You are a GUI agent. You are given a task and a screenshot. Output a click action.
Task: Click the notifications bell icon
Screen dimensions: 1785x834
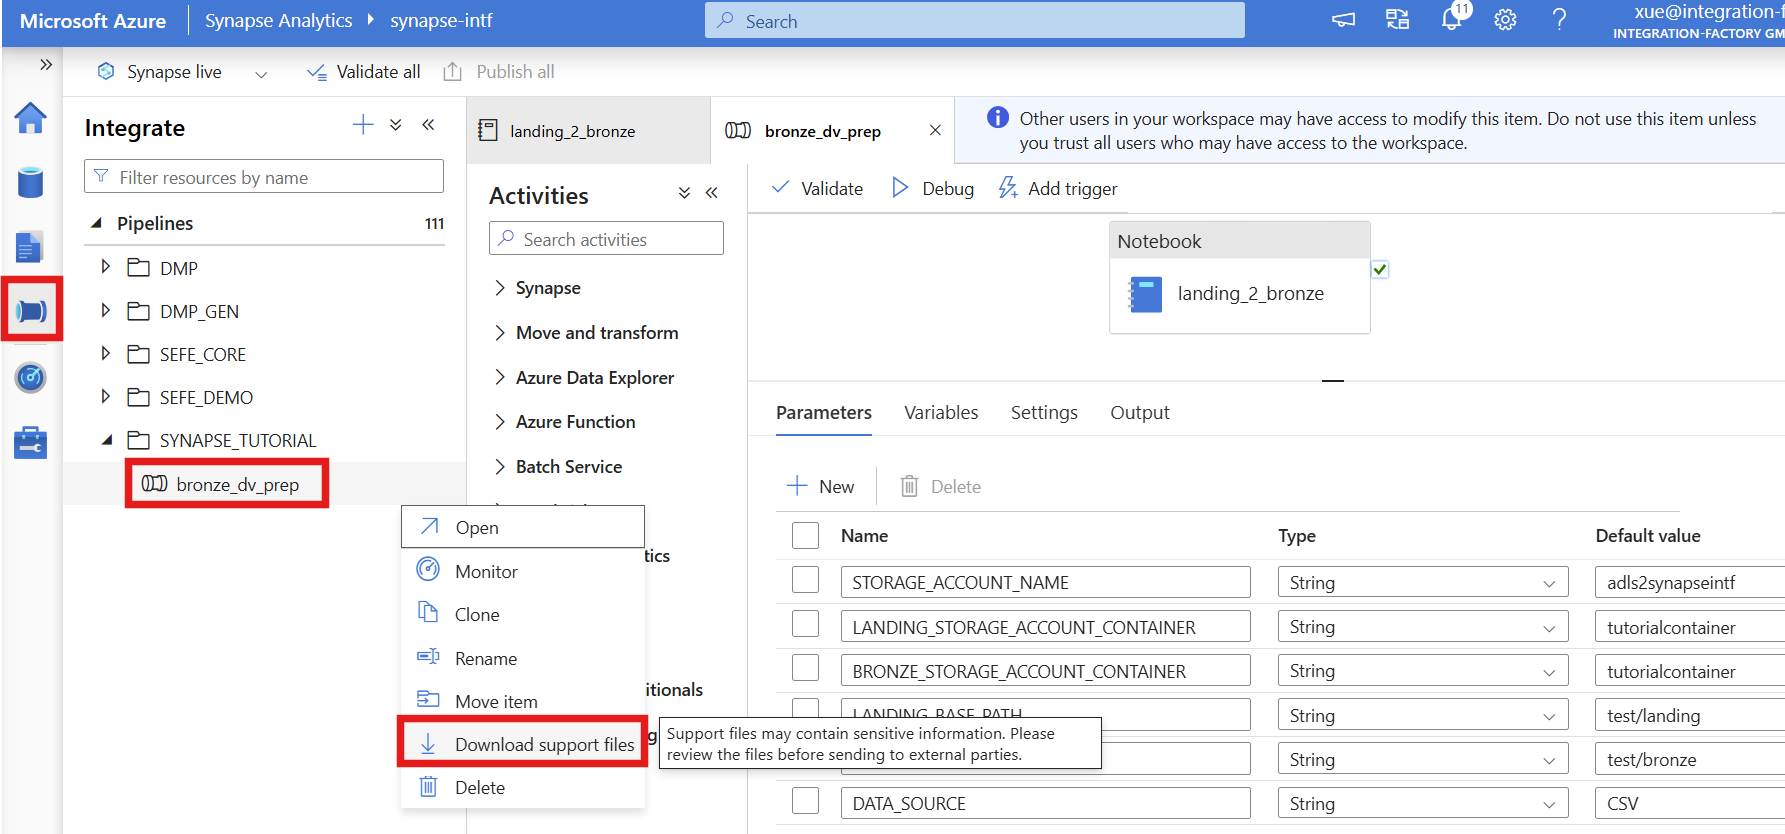(x=1451, y=20)
